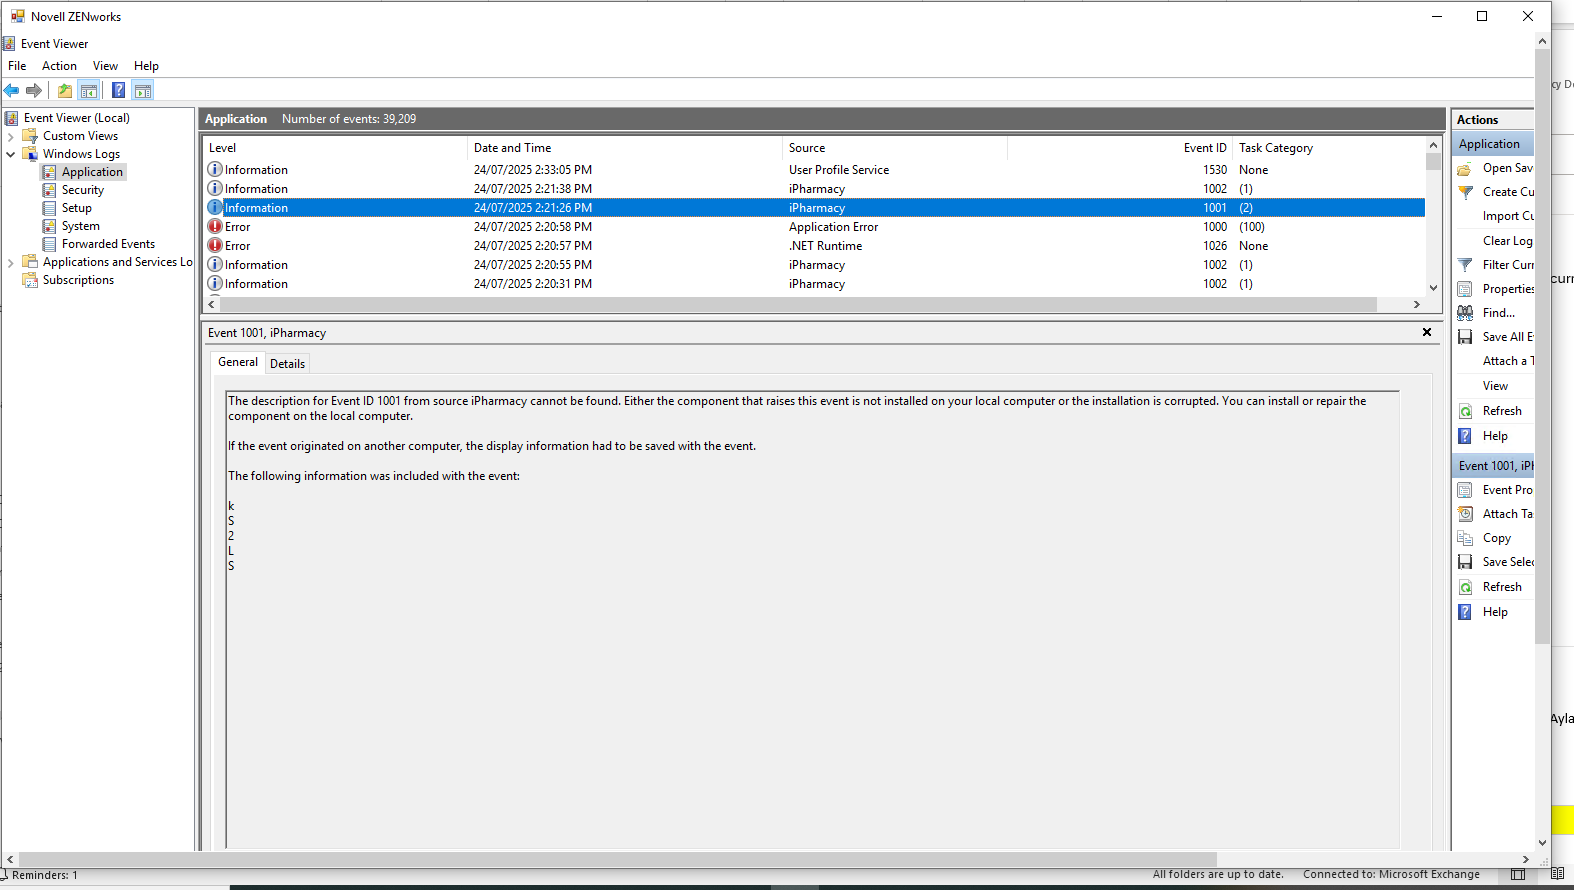The height and width of the screenshot is (890, 1574).
Task: Click the Open Saved Log icon
Action: point(1465,168)
